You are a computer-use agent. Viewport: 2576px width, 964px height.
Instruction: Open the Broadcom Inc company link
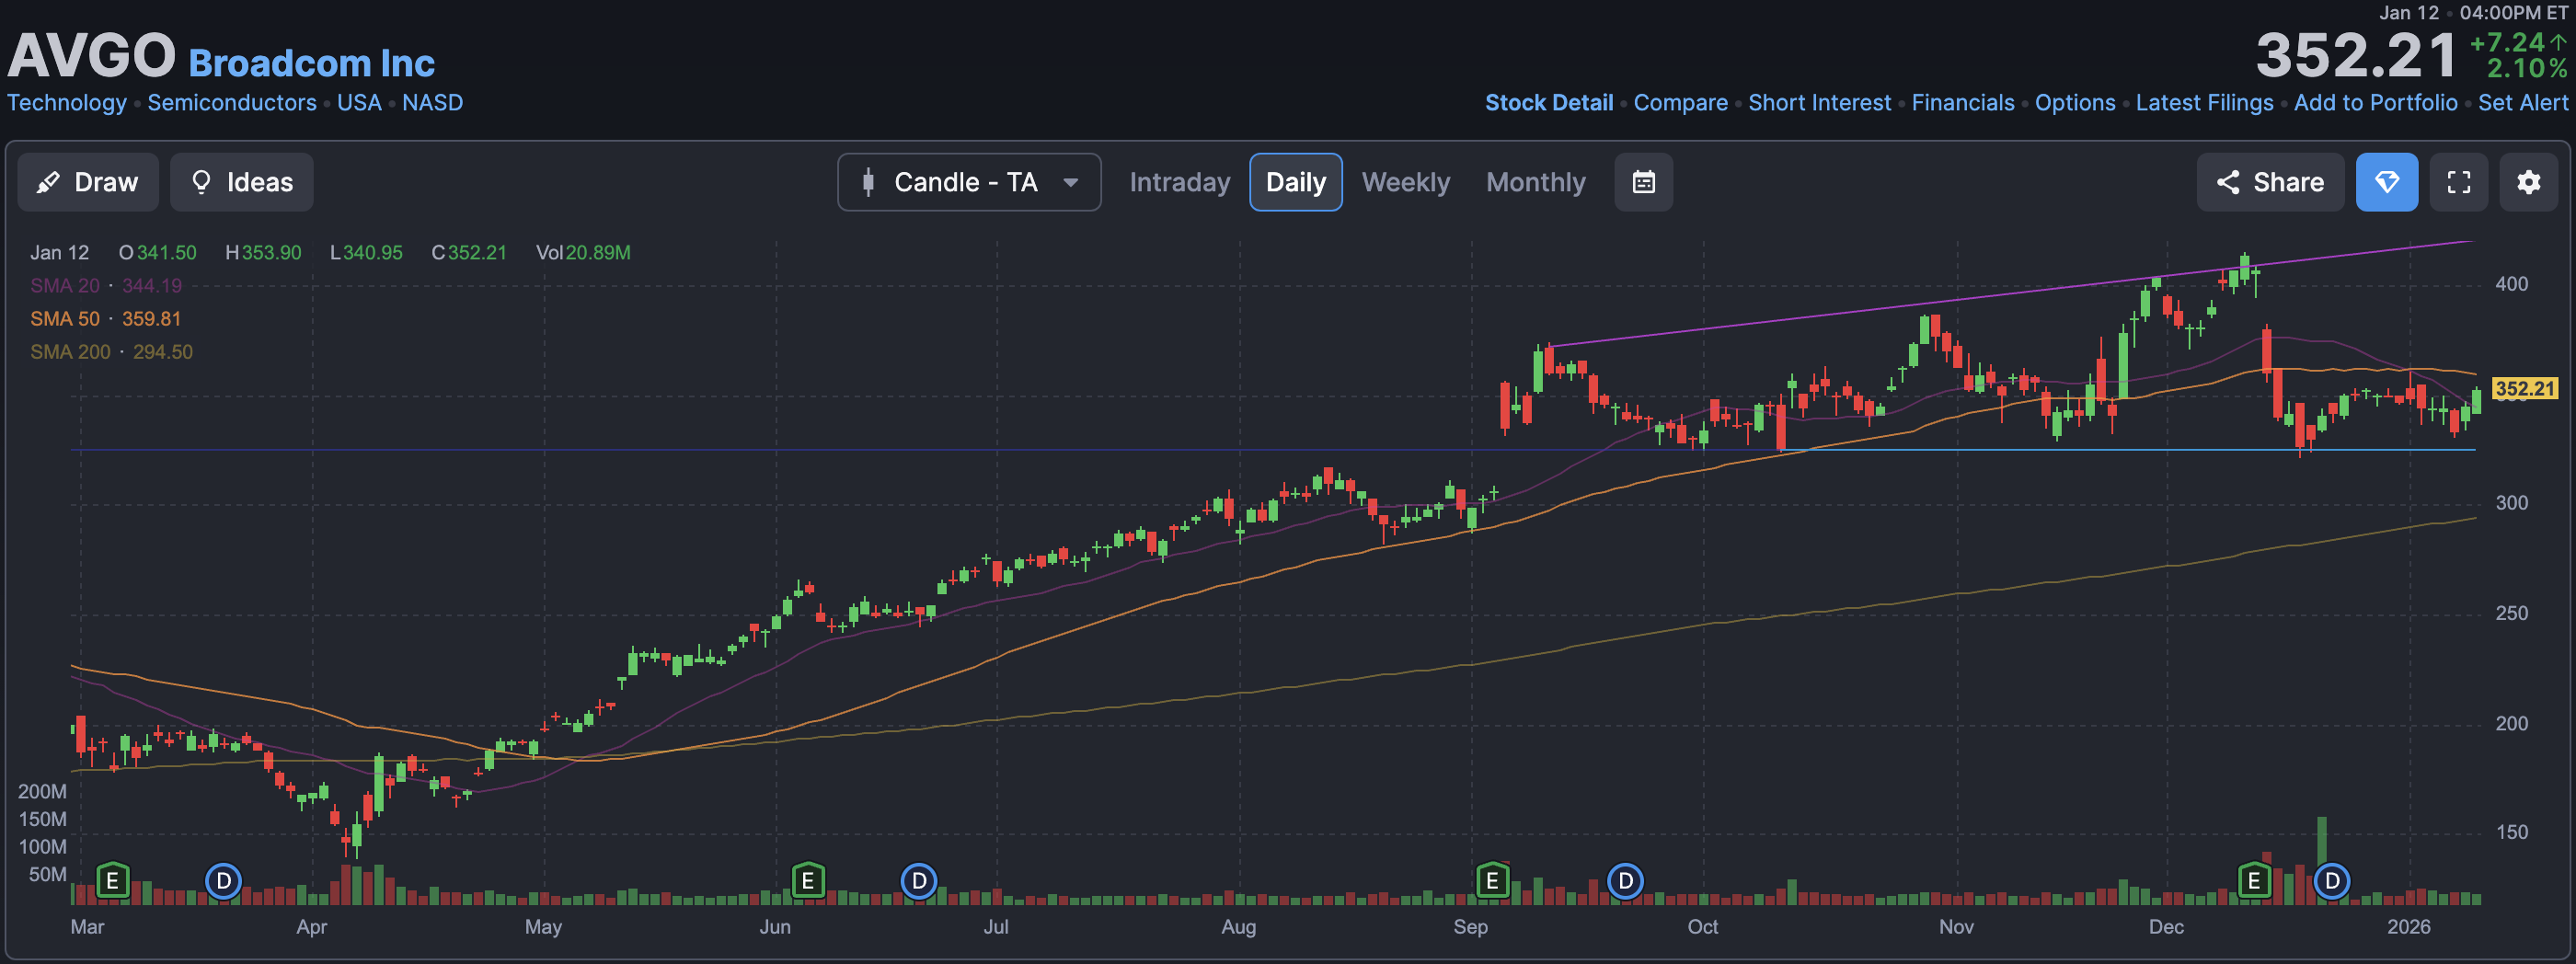tap(311, 63)
